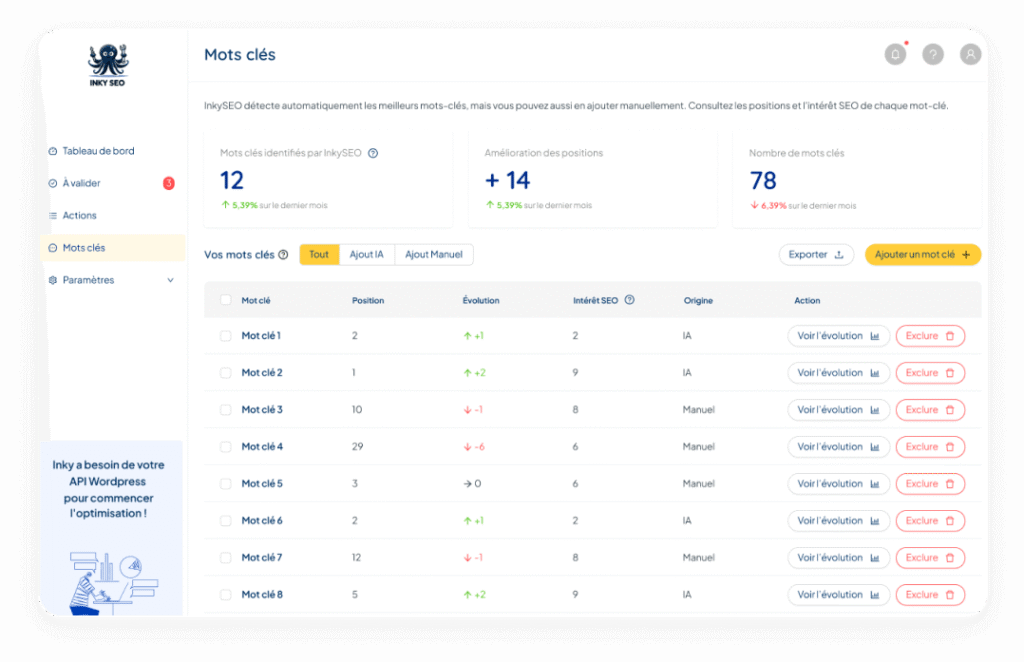
Task: Click Voir l'évolution for Mot clé 3
Action: point(838,410)
